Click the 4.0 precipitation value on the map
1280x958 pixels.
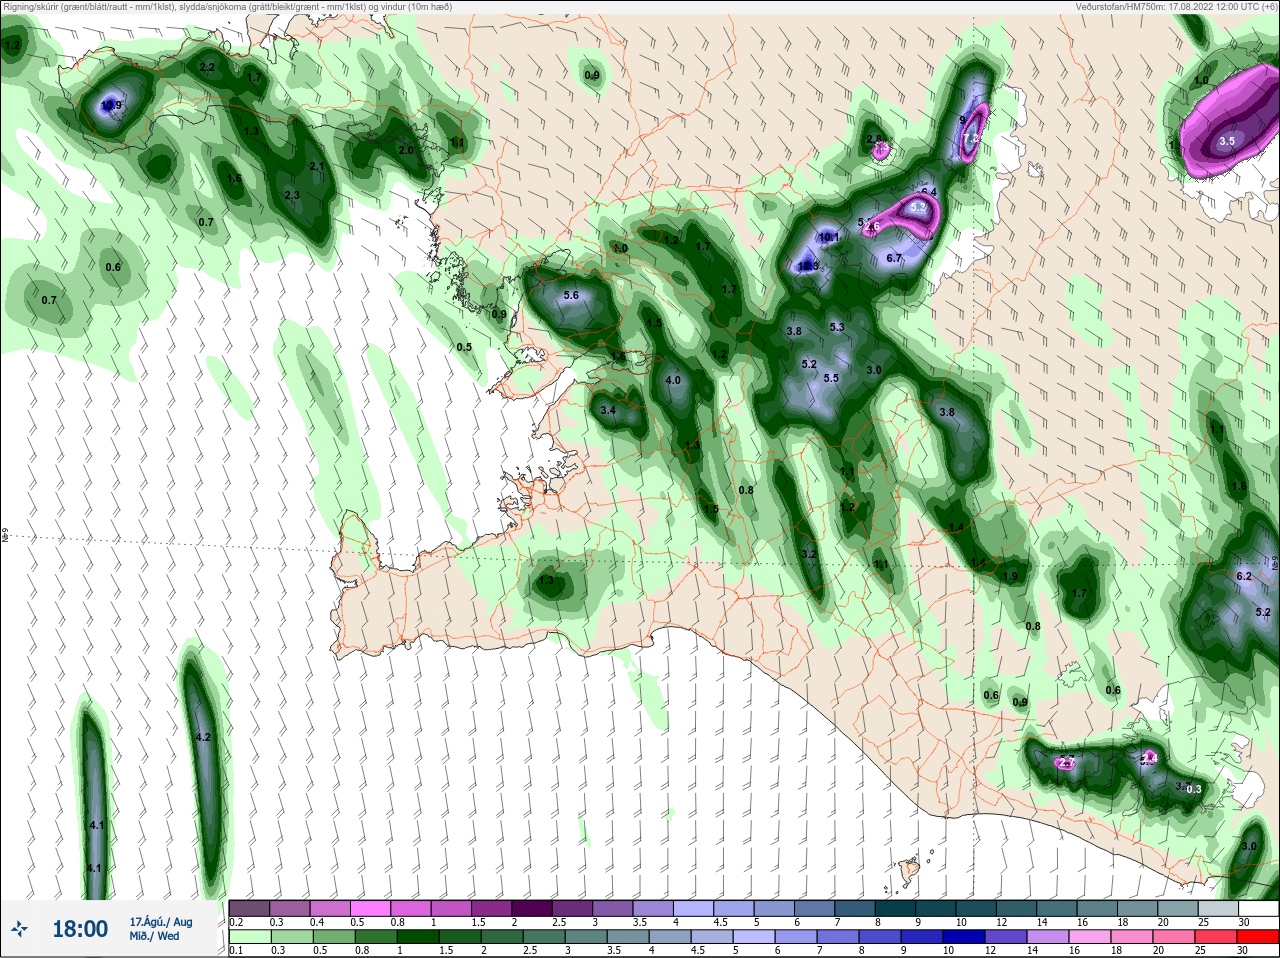click(673, 380)
